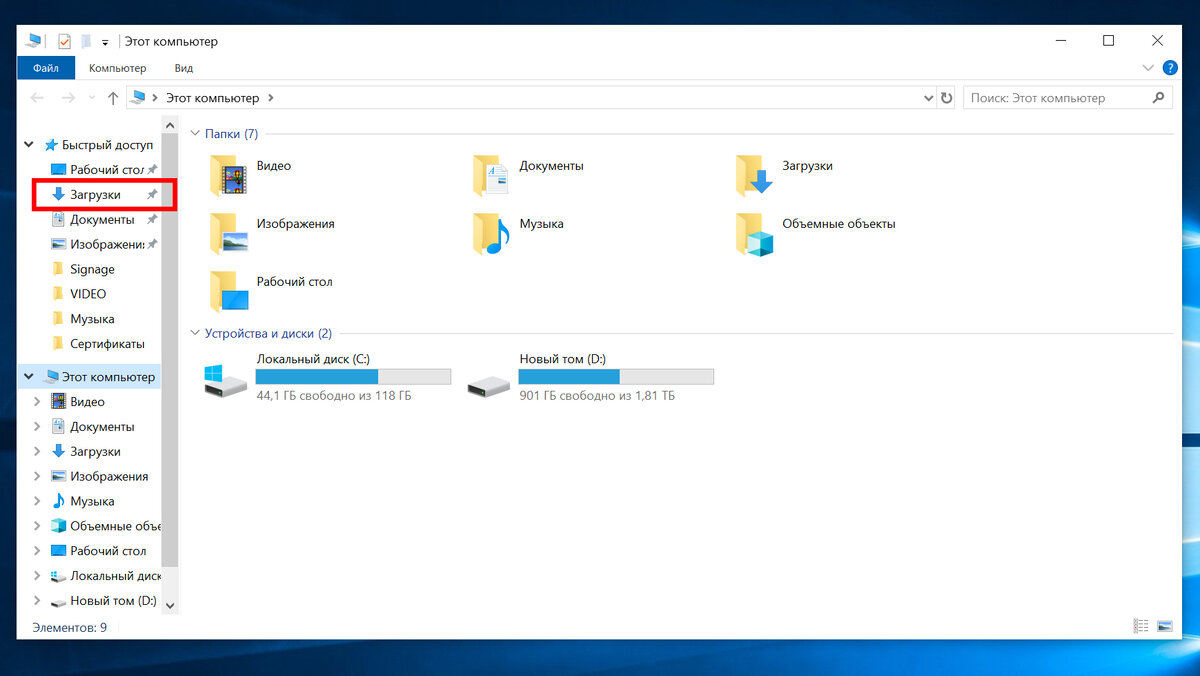Select Объемные объекты in navigation pane

tap(106, 526)
